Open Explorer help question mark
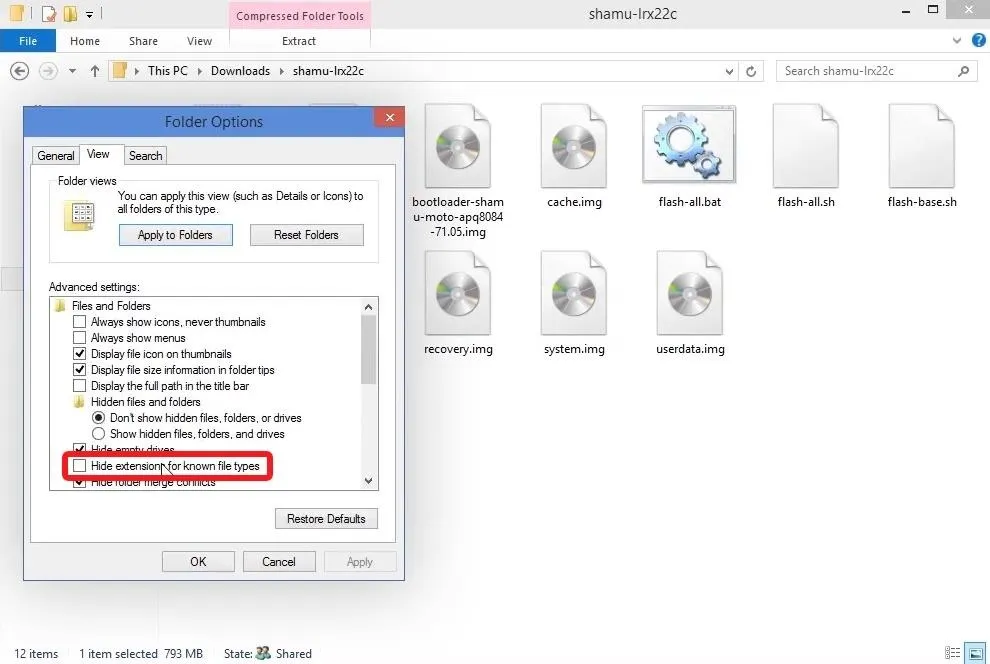This screenshot has height=664, width=990. tap(979, 40)
